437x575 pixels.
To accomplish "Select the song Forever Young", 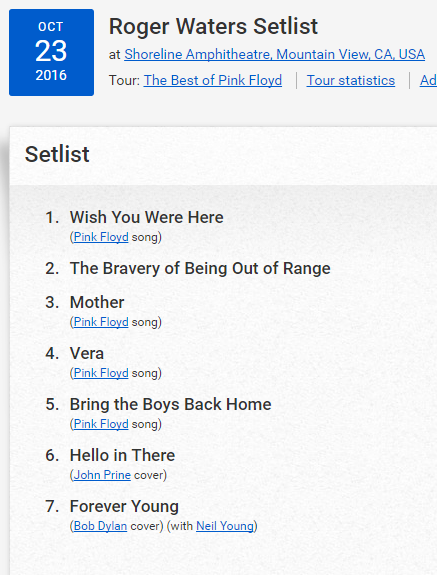I will (124, 507).
